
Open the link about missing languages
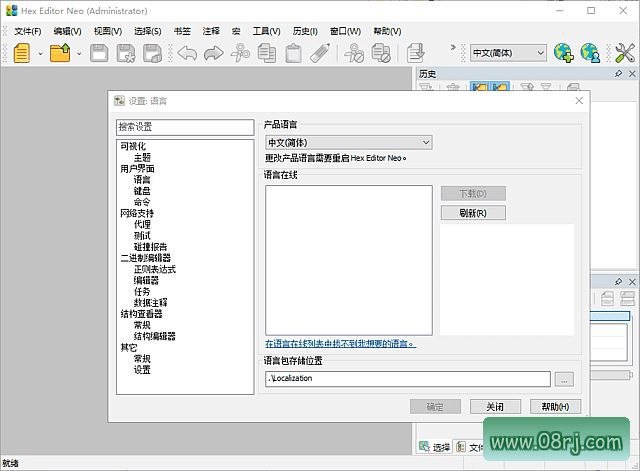tap(340, 344)
